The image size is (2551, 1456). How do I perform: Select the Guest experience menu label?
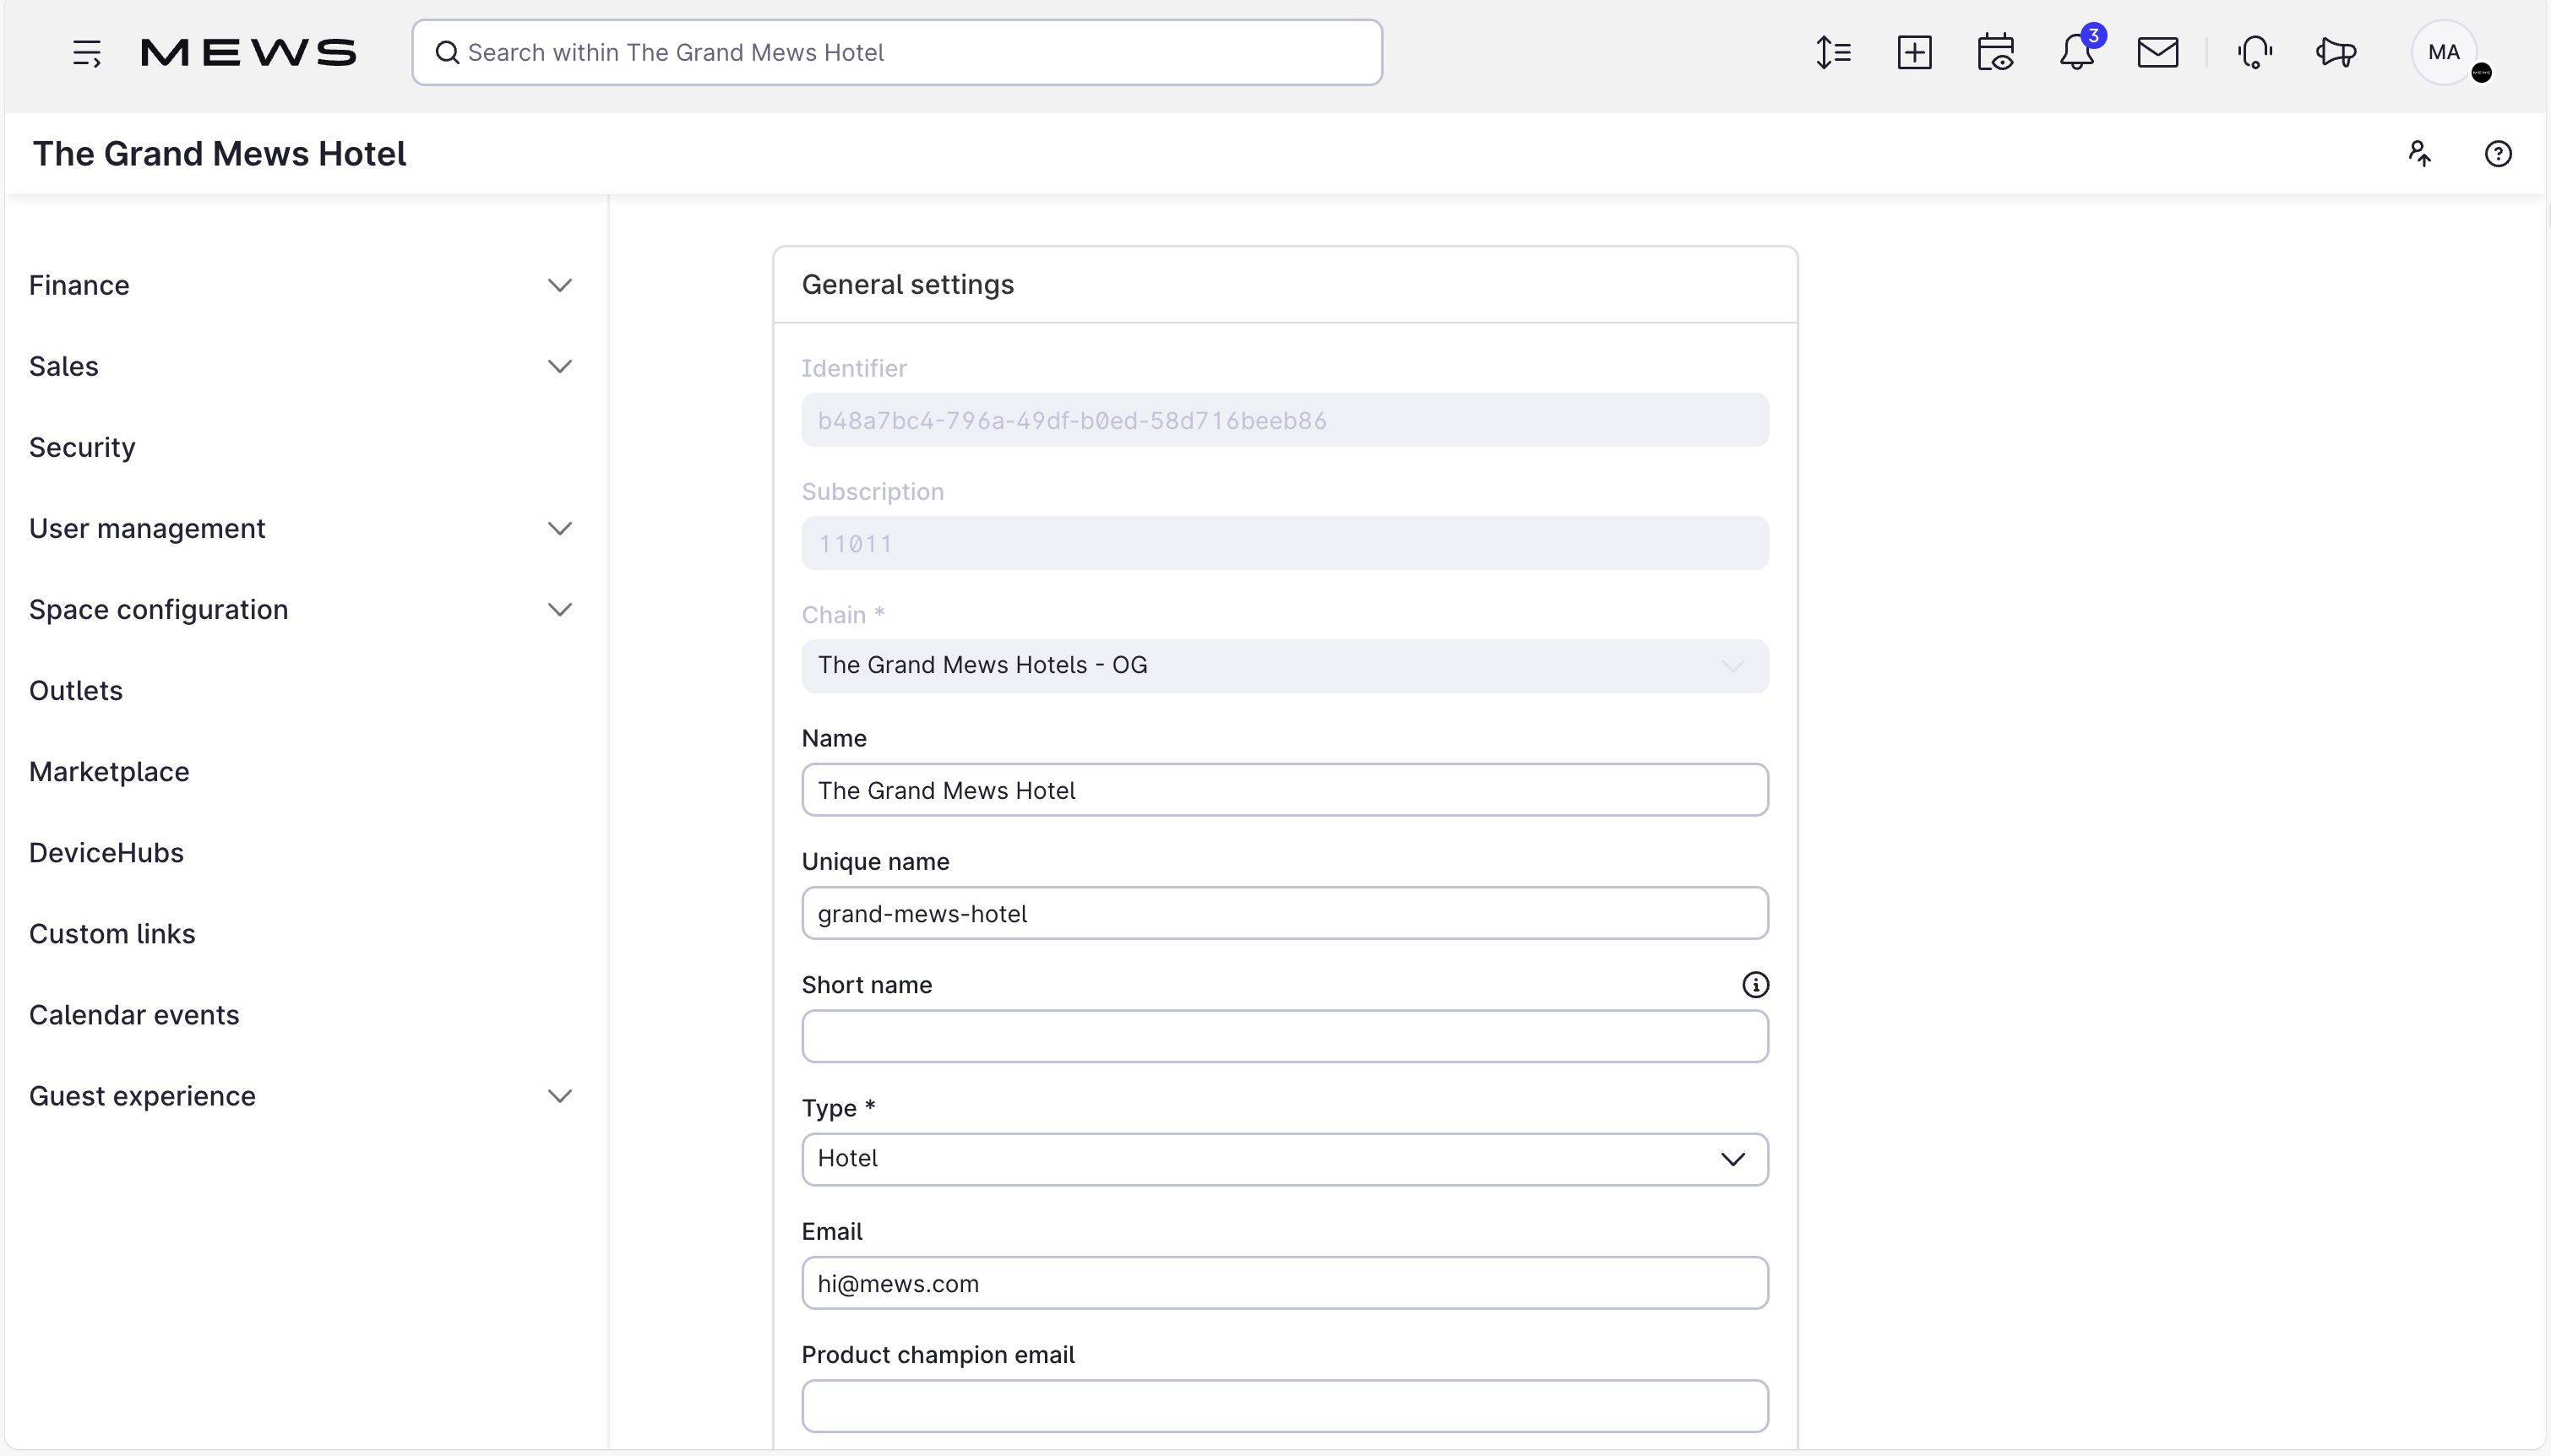pyautogui.click(x=142, y=1096)
